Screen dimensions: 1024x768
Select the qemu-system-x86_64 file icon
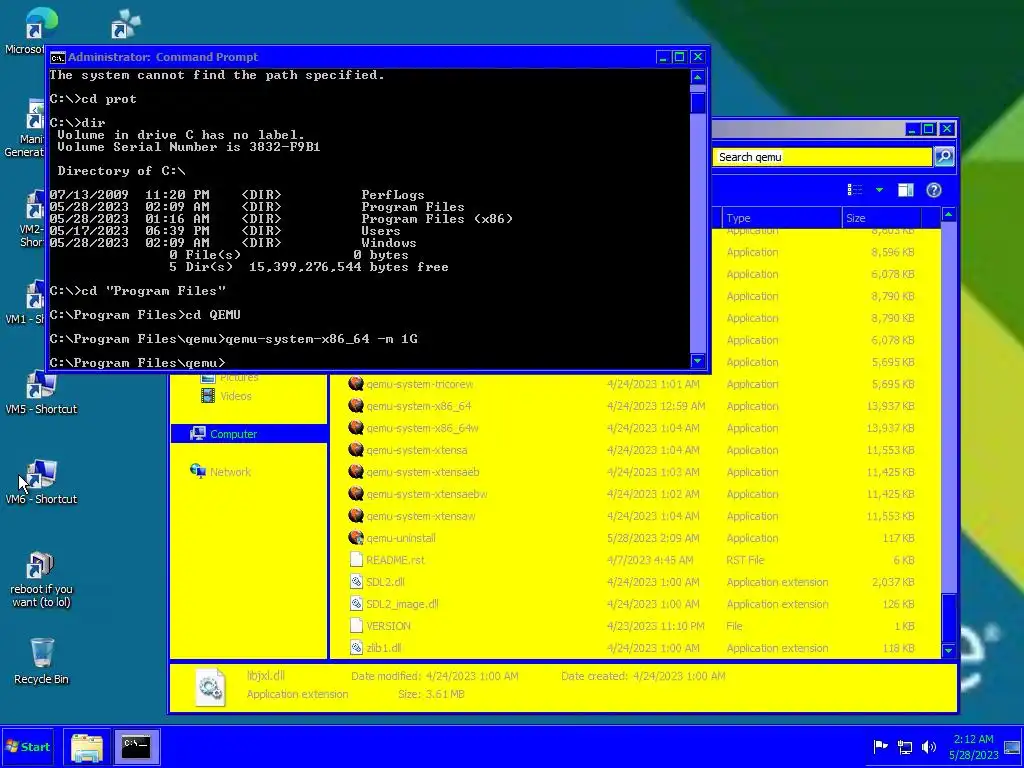tap(356, 406)
